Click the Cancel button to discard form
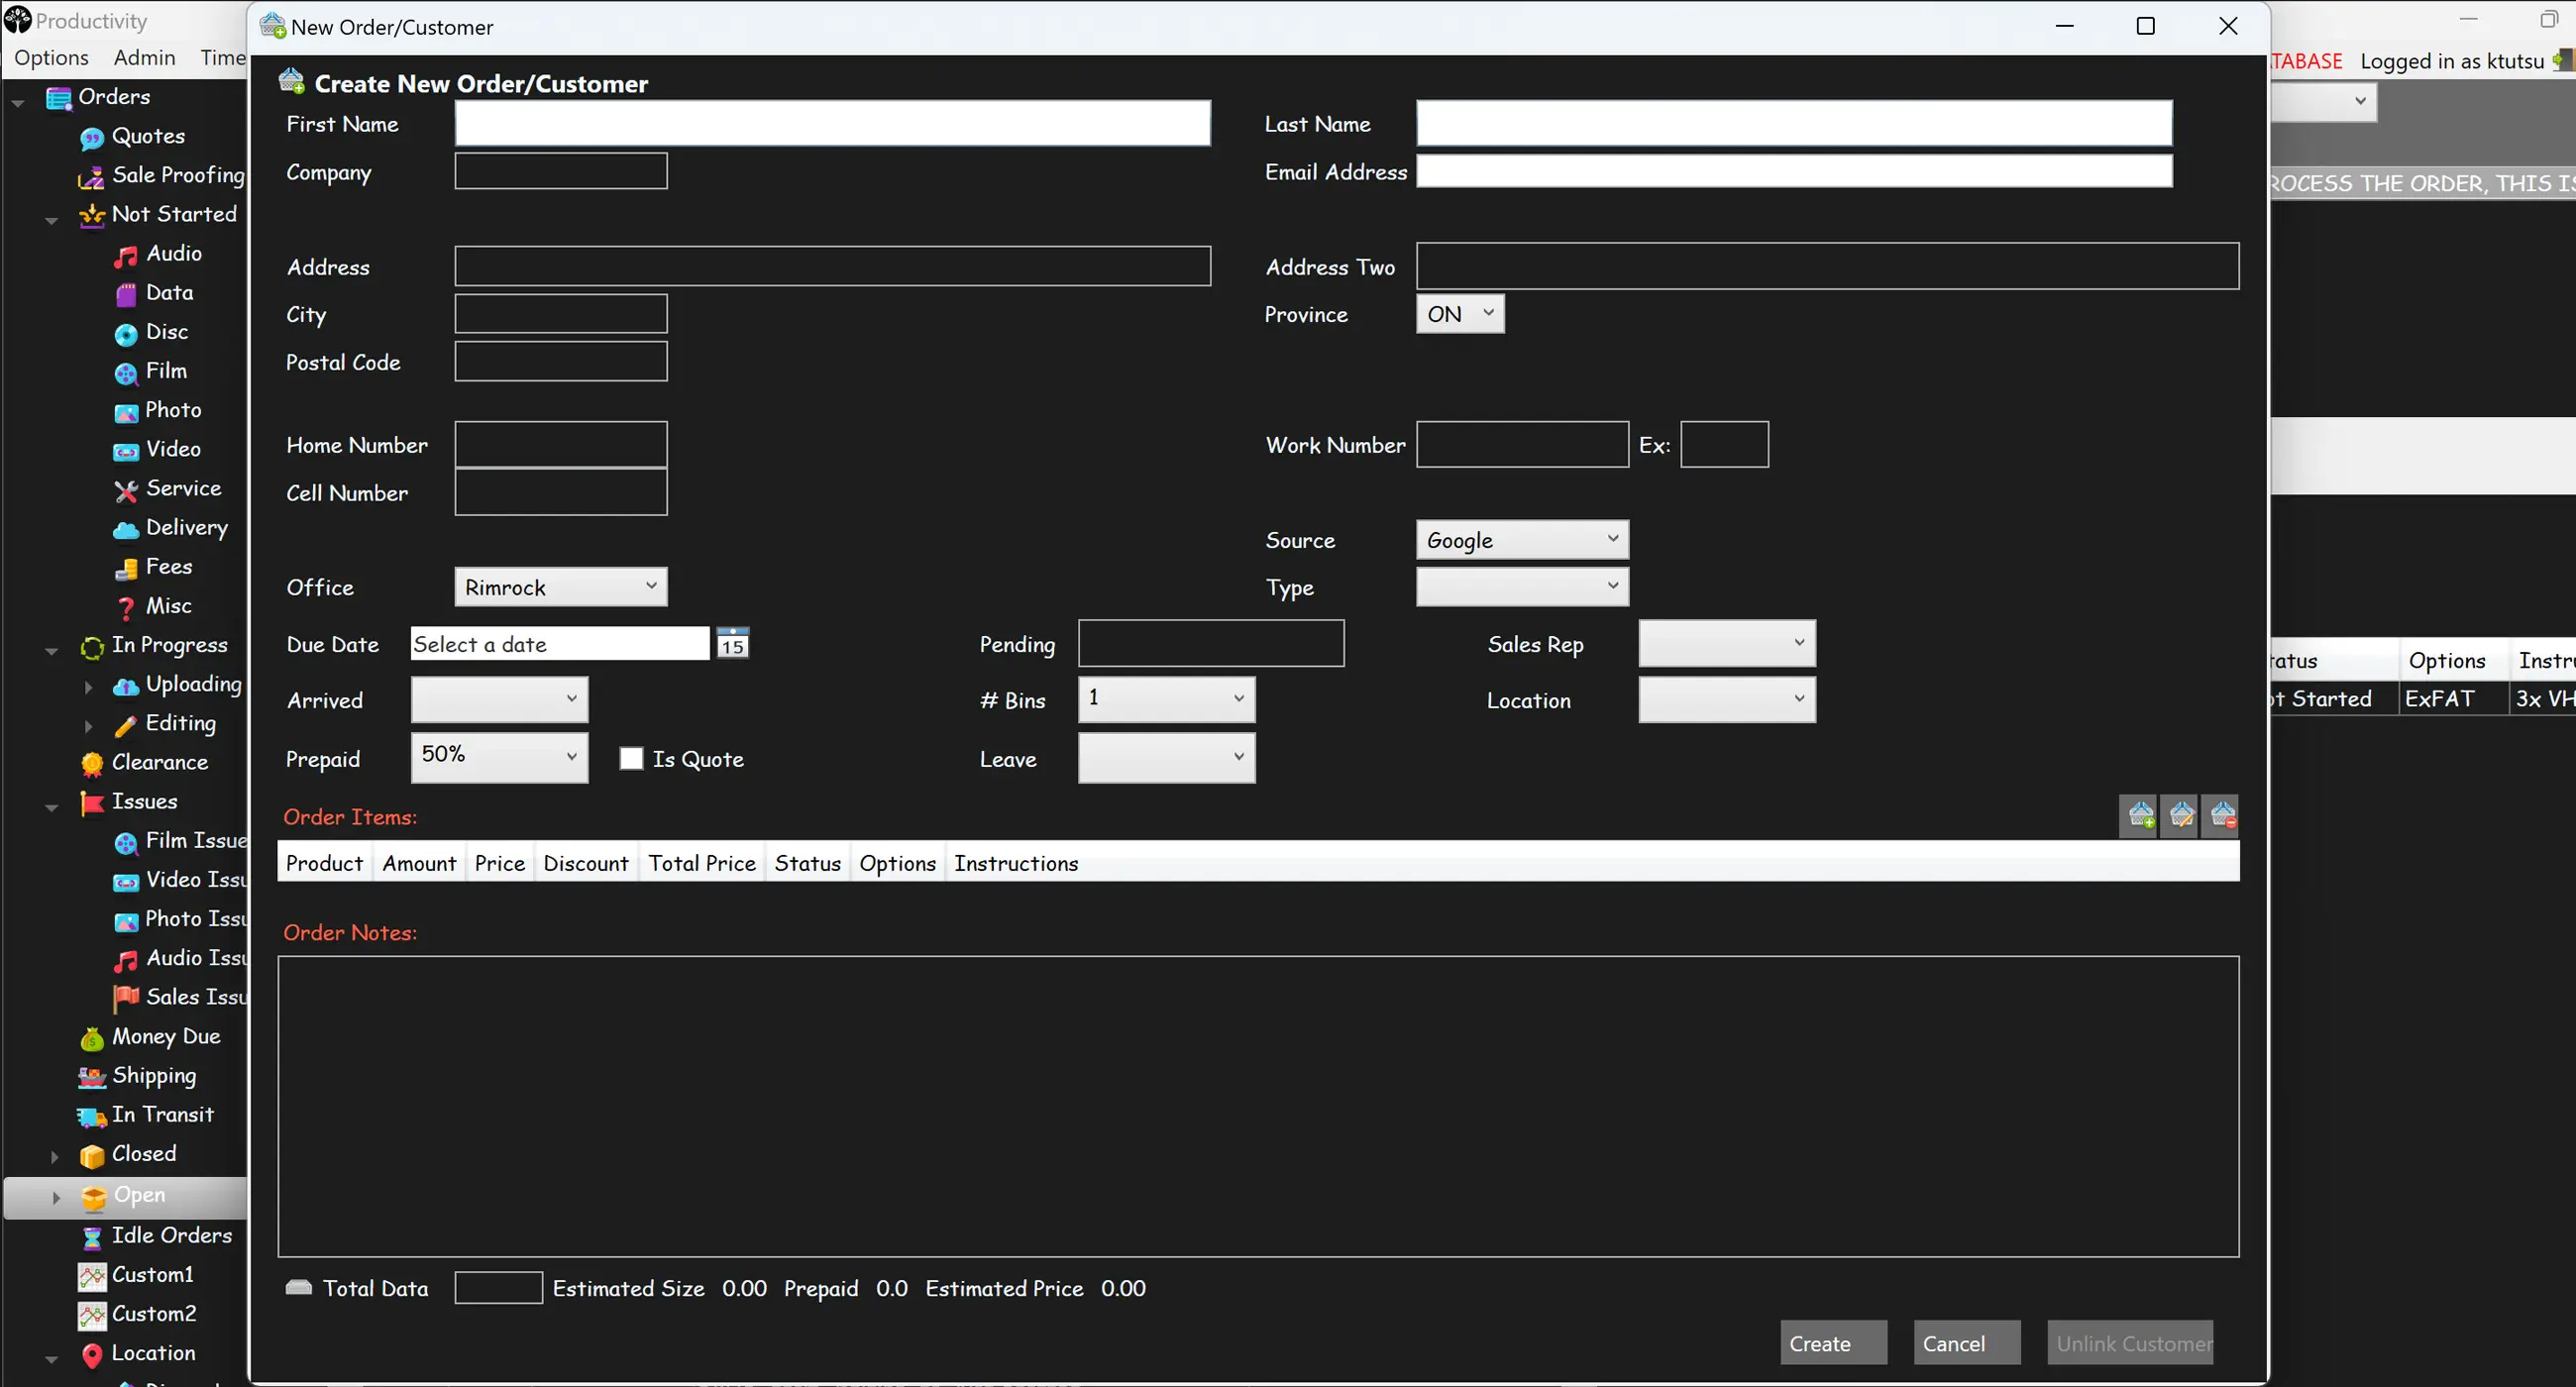This screenshot has width=2576, height=1387. [x=1956, y=1342]
